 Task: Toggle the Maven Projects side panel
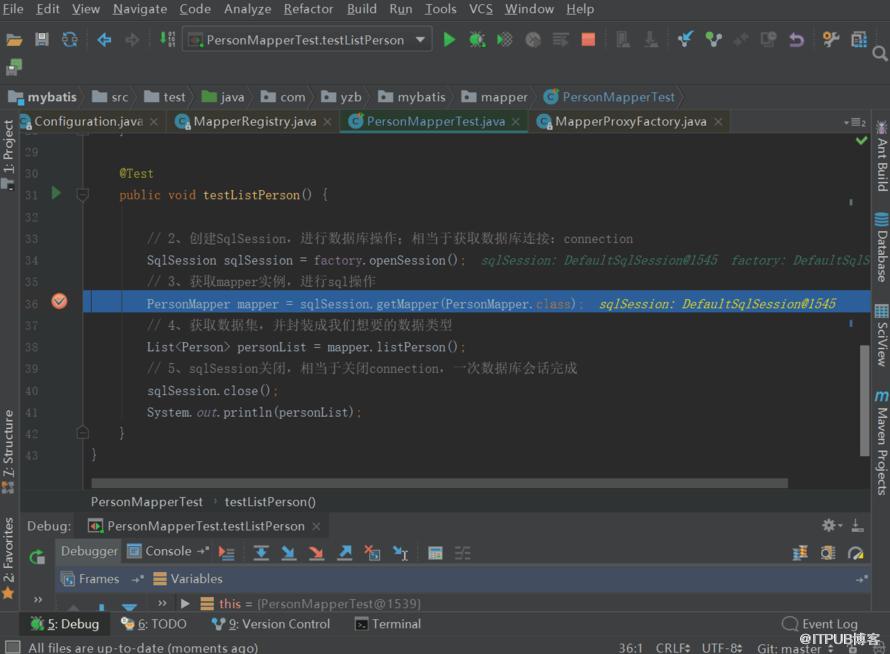click(881, 443)
